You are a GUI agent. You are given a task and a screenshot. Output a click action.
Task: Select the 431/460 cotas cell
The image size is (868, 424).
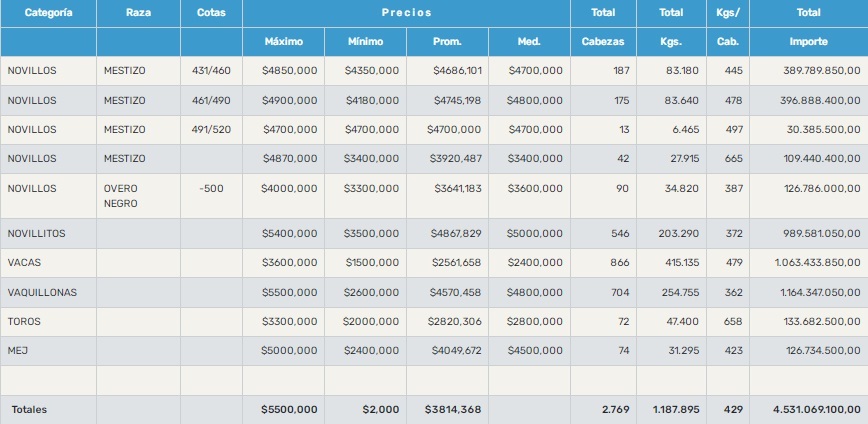click(x=211, y=71)
